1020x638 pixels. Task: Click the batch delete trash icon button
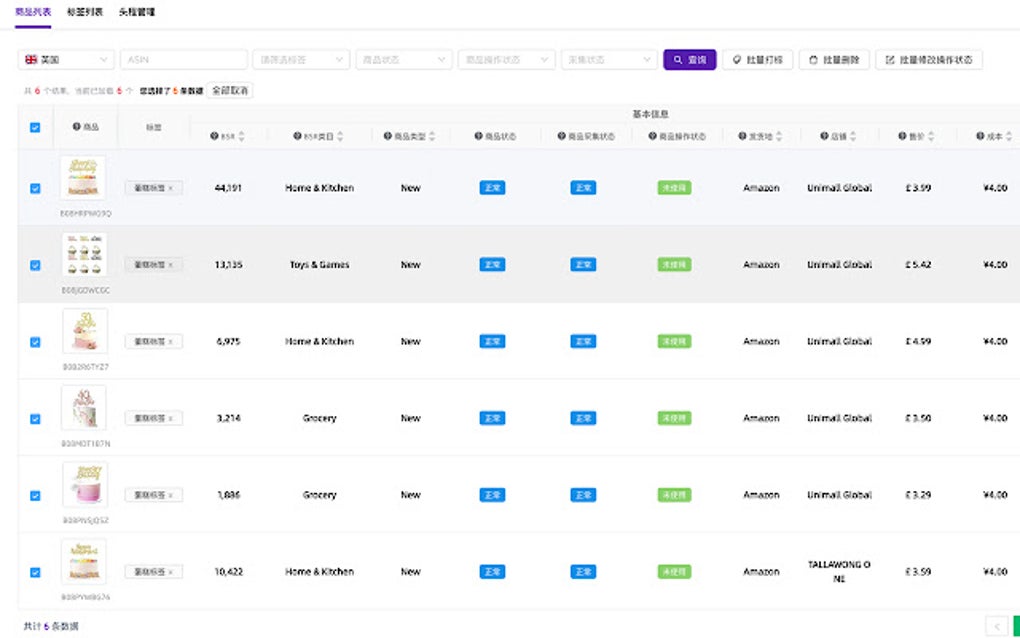(834, 60)
